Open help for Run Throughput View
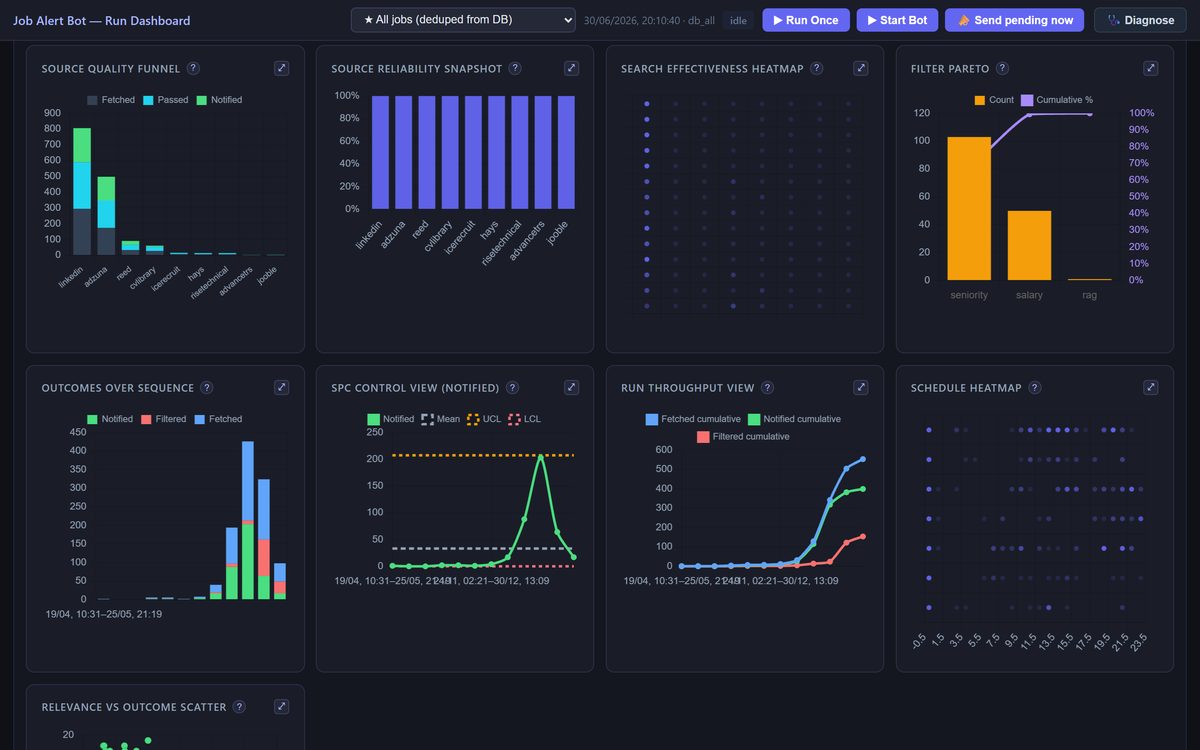Screen dimensions: 1200x750 [x=767, y=388]
